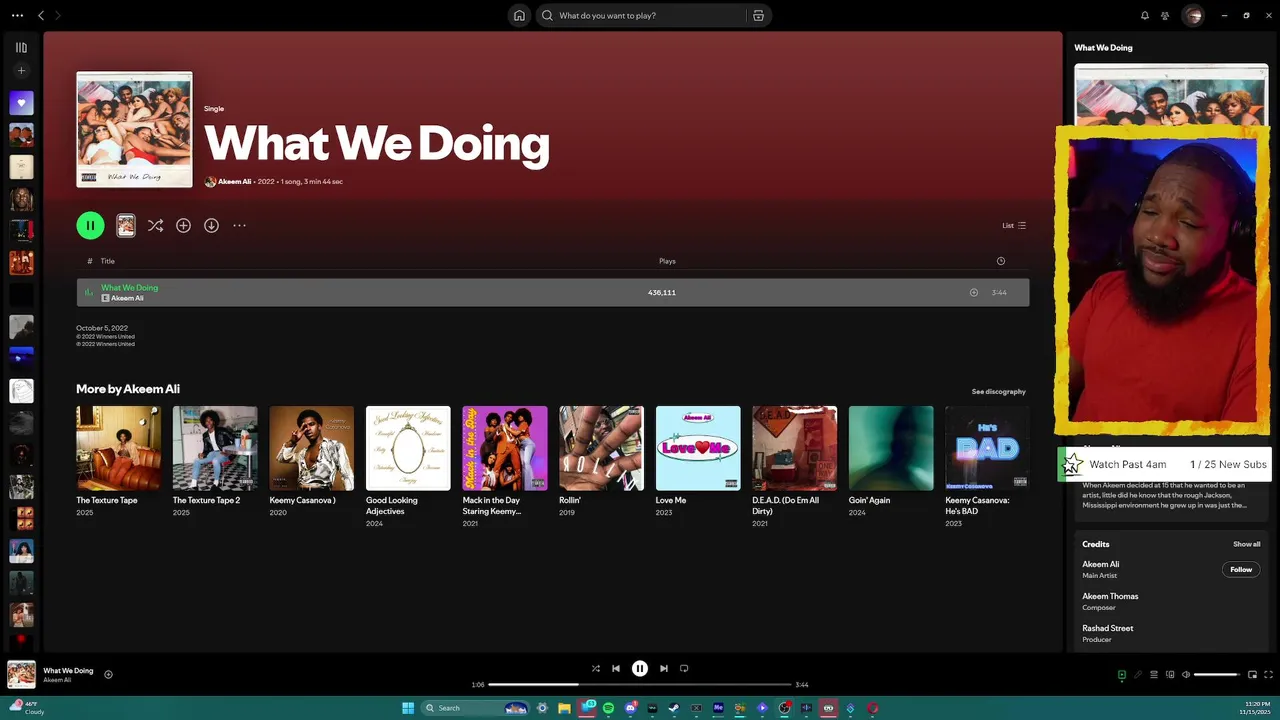Open more options for the album
1280x720 pixels.
point(239,226)
